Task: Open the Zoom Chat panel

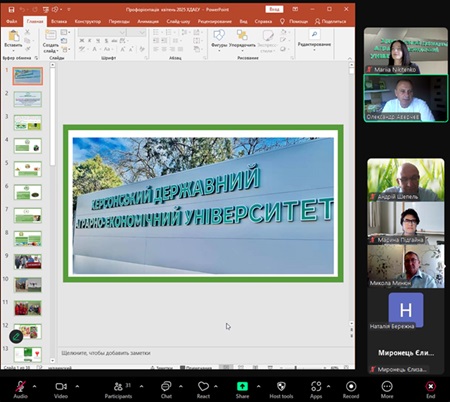Action: pos(166,389)
